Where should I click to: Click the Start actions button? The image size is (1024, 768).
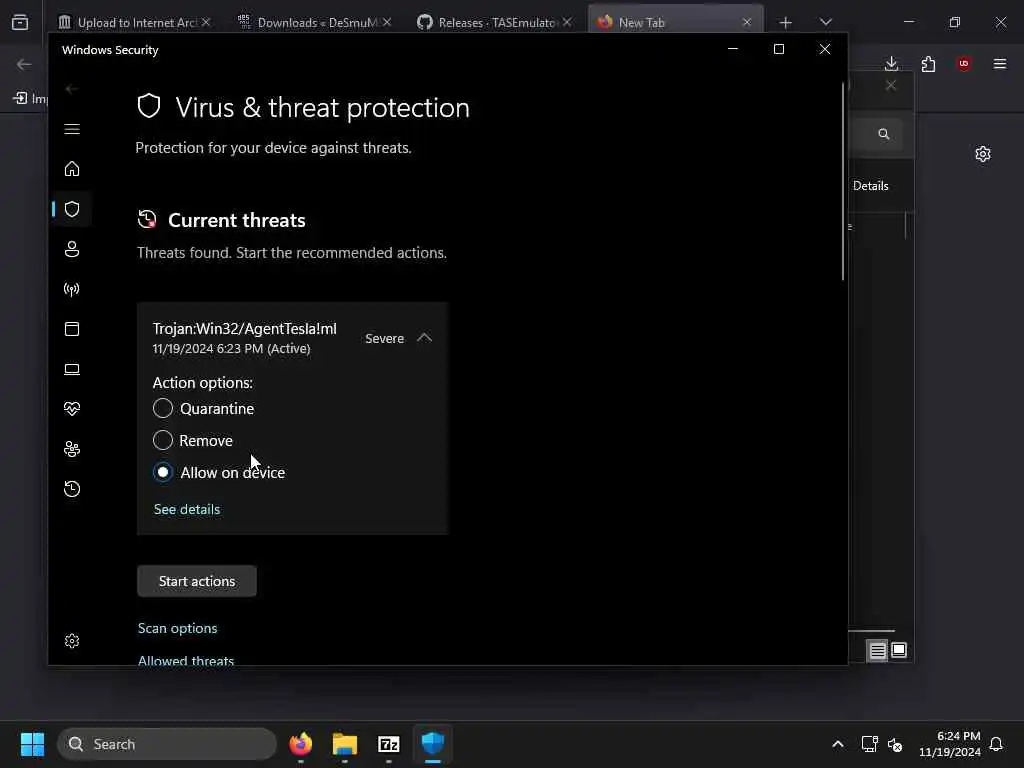click(197, 581)
